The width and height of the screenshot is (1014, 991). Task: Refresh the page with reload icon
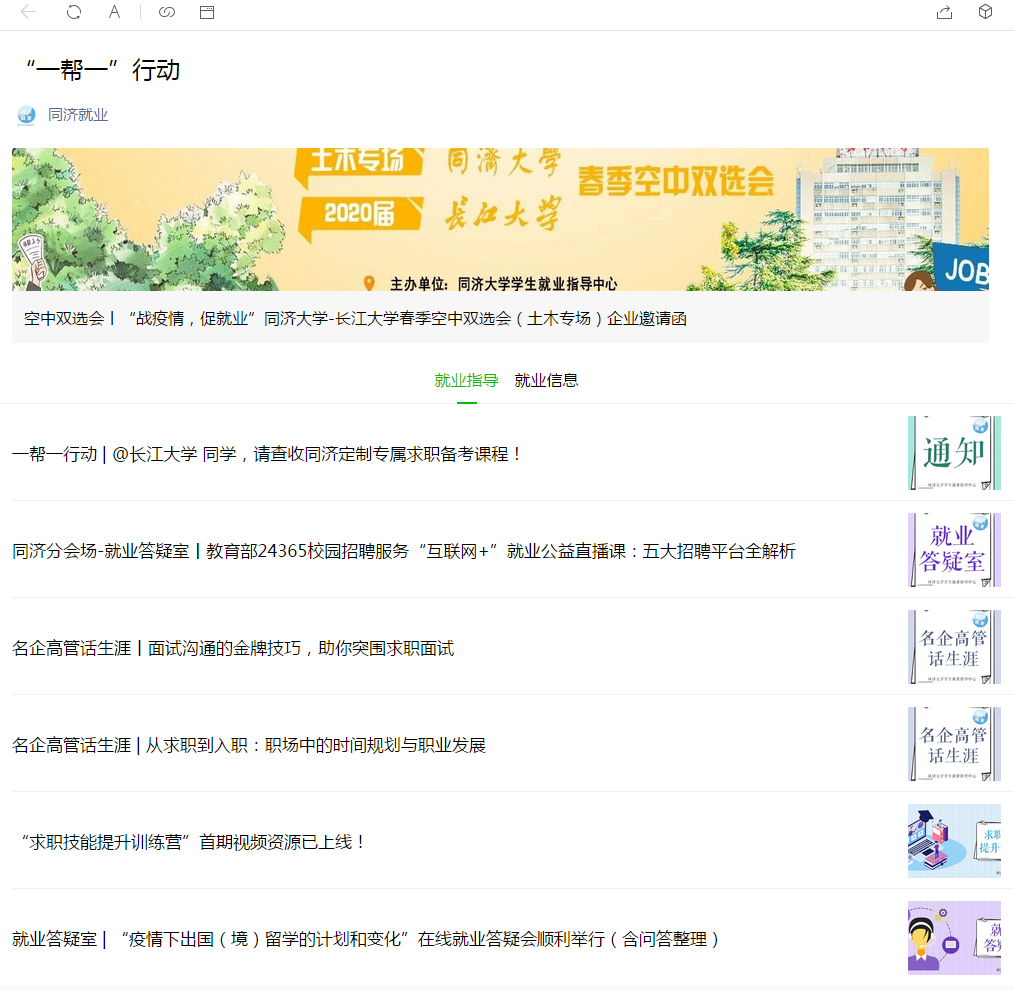[x=74, y=12]
